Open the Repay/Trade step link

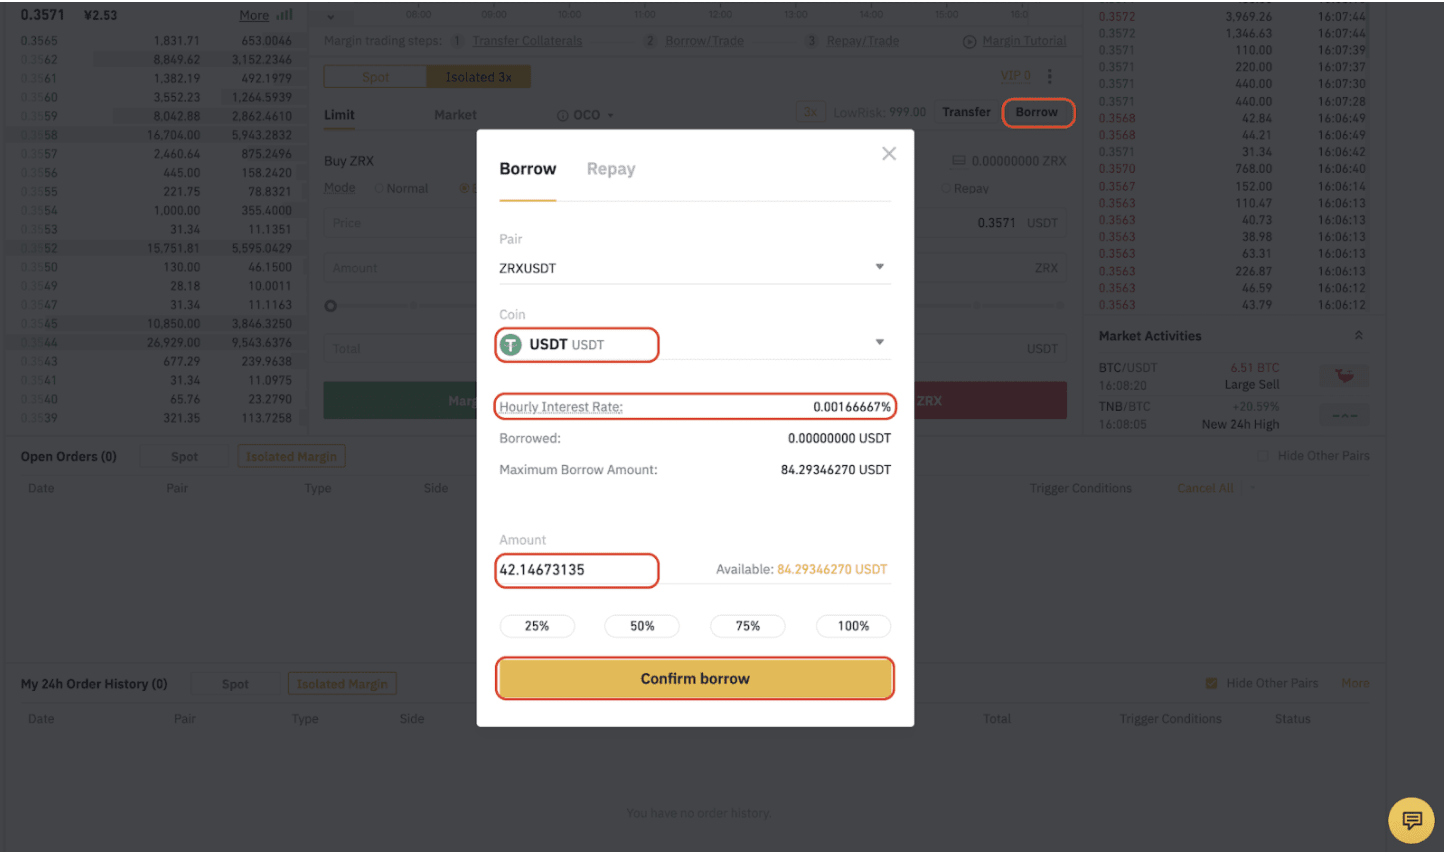tap(863, 41)
